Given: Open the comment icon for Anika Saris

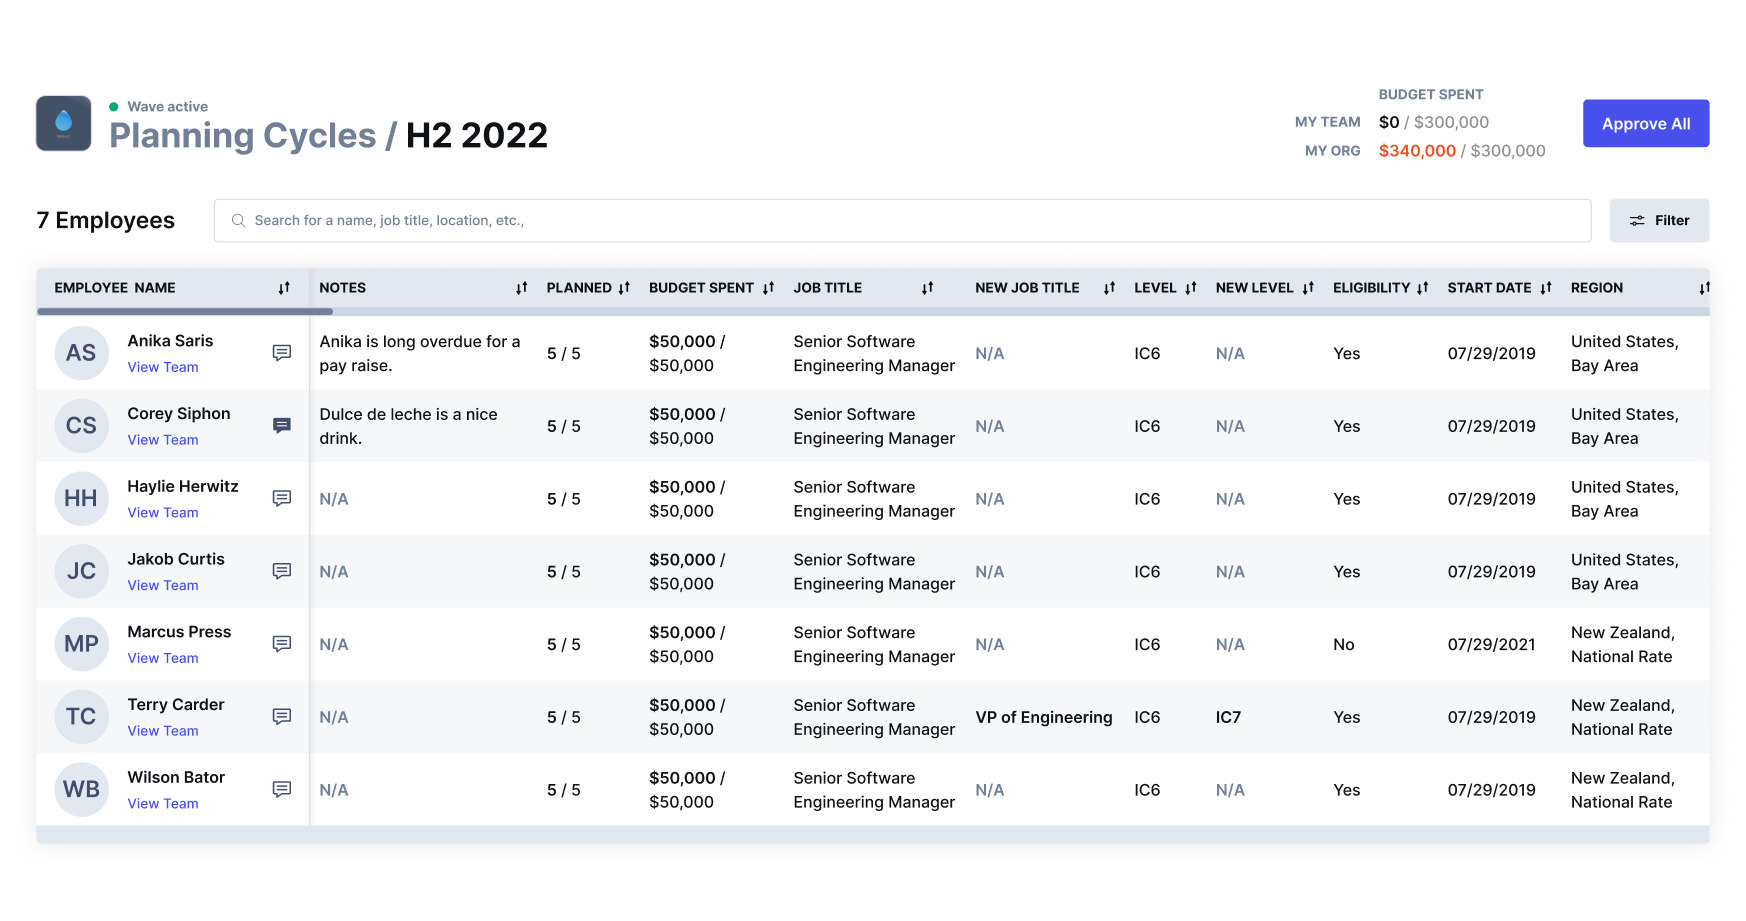Looking at the screenshot, I should tap(282, 353).
